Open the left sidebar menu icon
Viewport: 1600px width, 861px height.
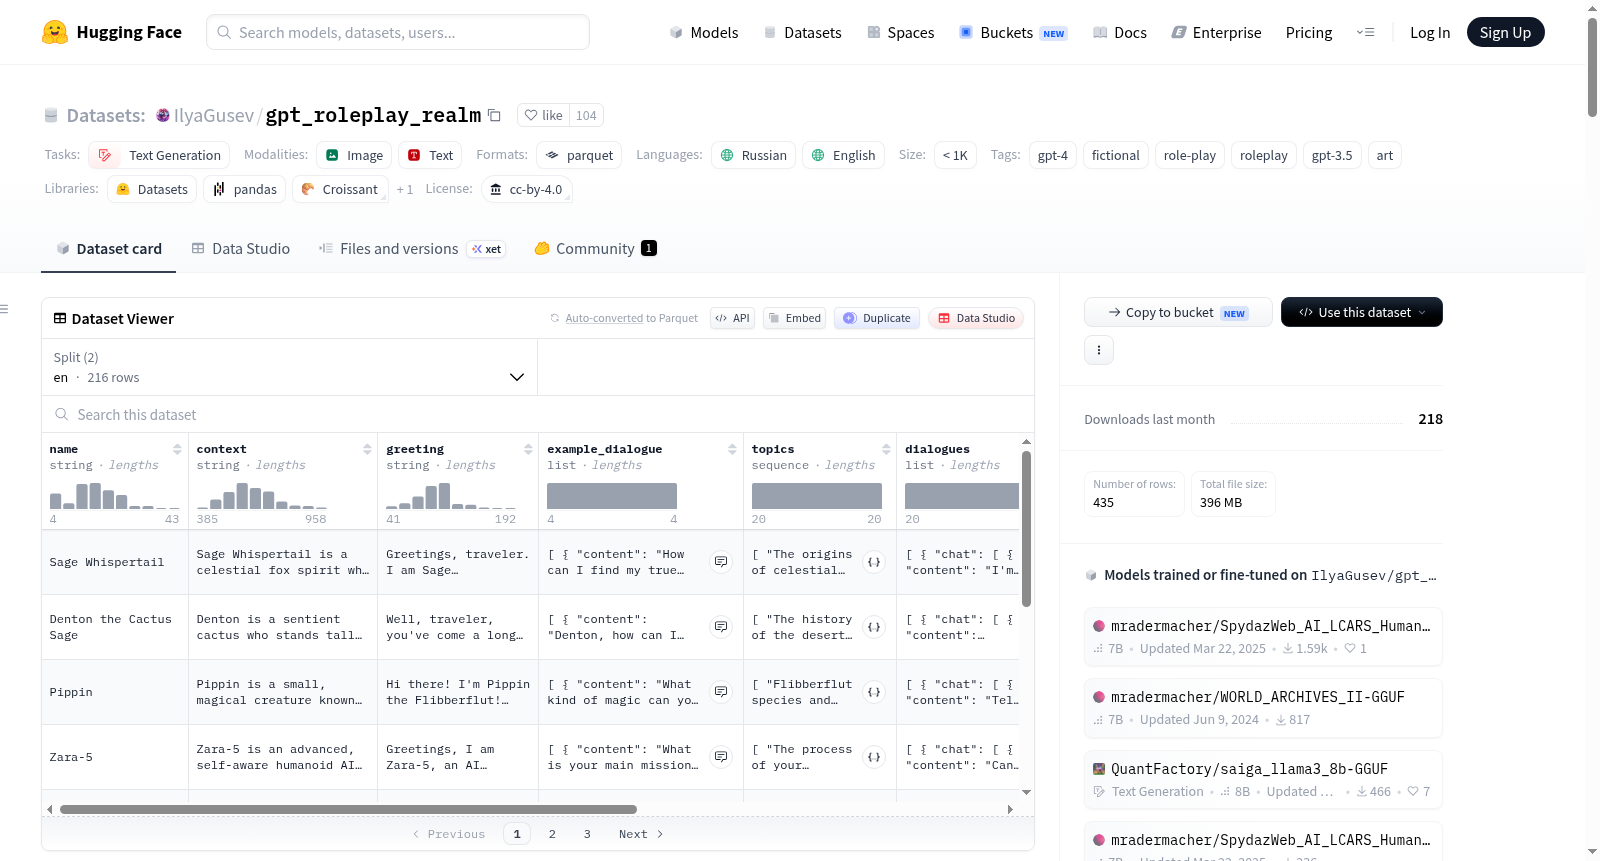pyautogui.click(x=4, y=309)
